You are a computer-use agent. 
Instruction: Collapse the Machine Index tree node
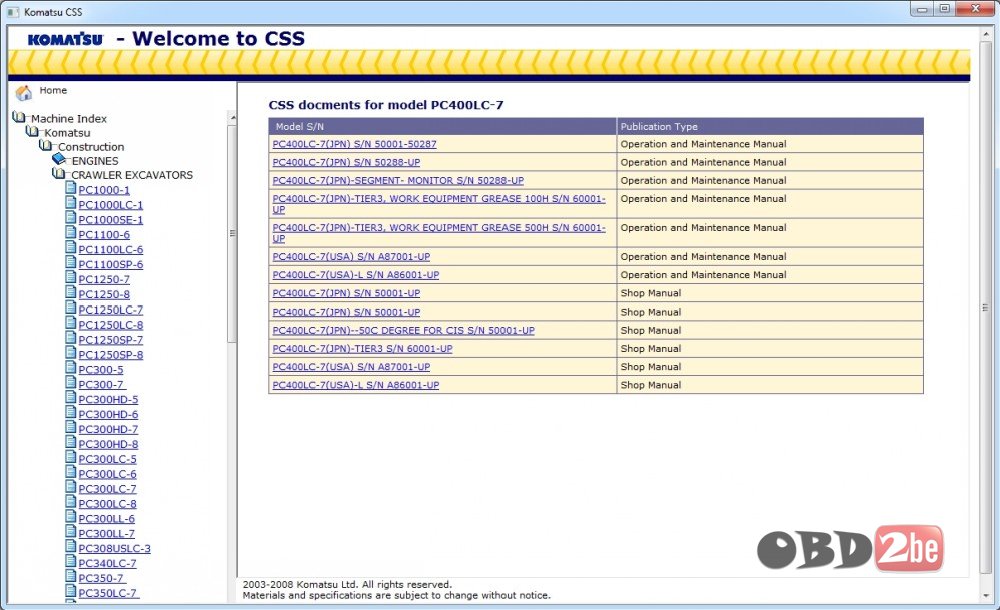pyautogui.click(x=69, y=119)
